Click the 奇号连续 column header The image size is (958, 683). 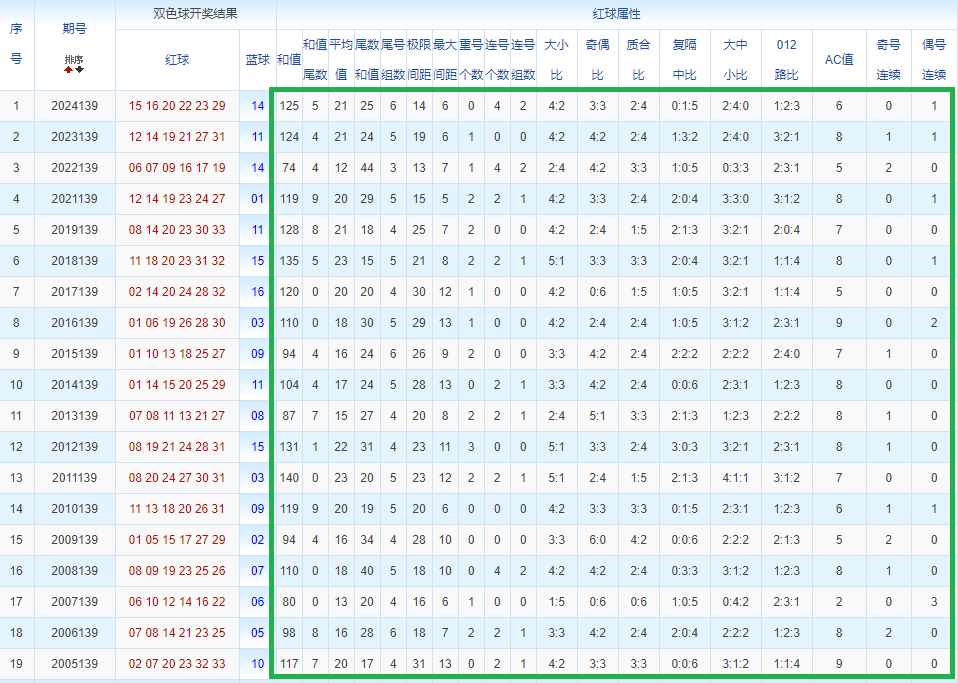click(888, 60)
